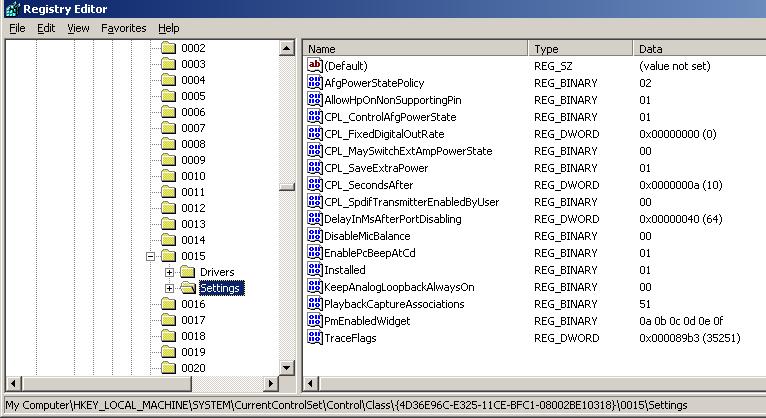
Task: Select key 0016 in the tree
Action: pyautogui.click(x=193, y=304)
